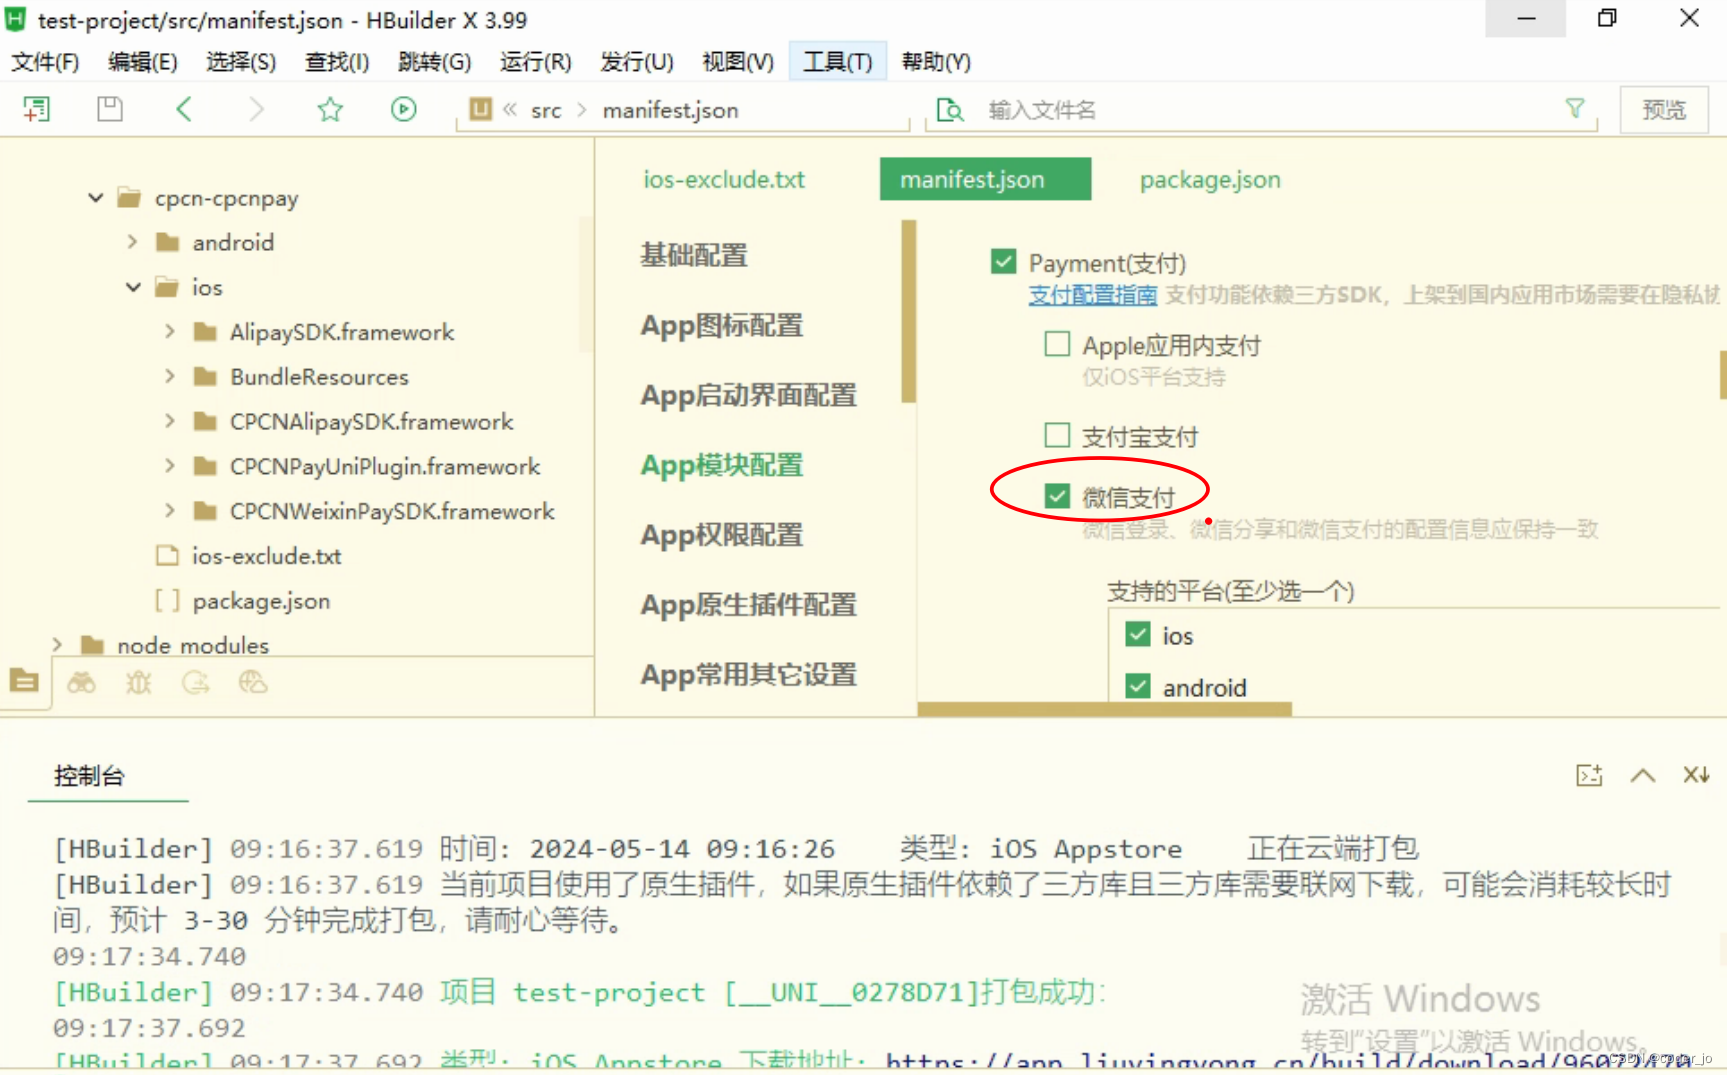The image size is (1727, 1075).
Task: Collapse the console with the up chevron
Action: pos(1643,775)
